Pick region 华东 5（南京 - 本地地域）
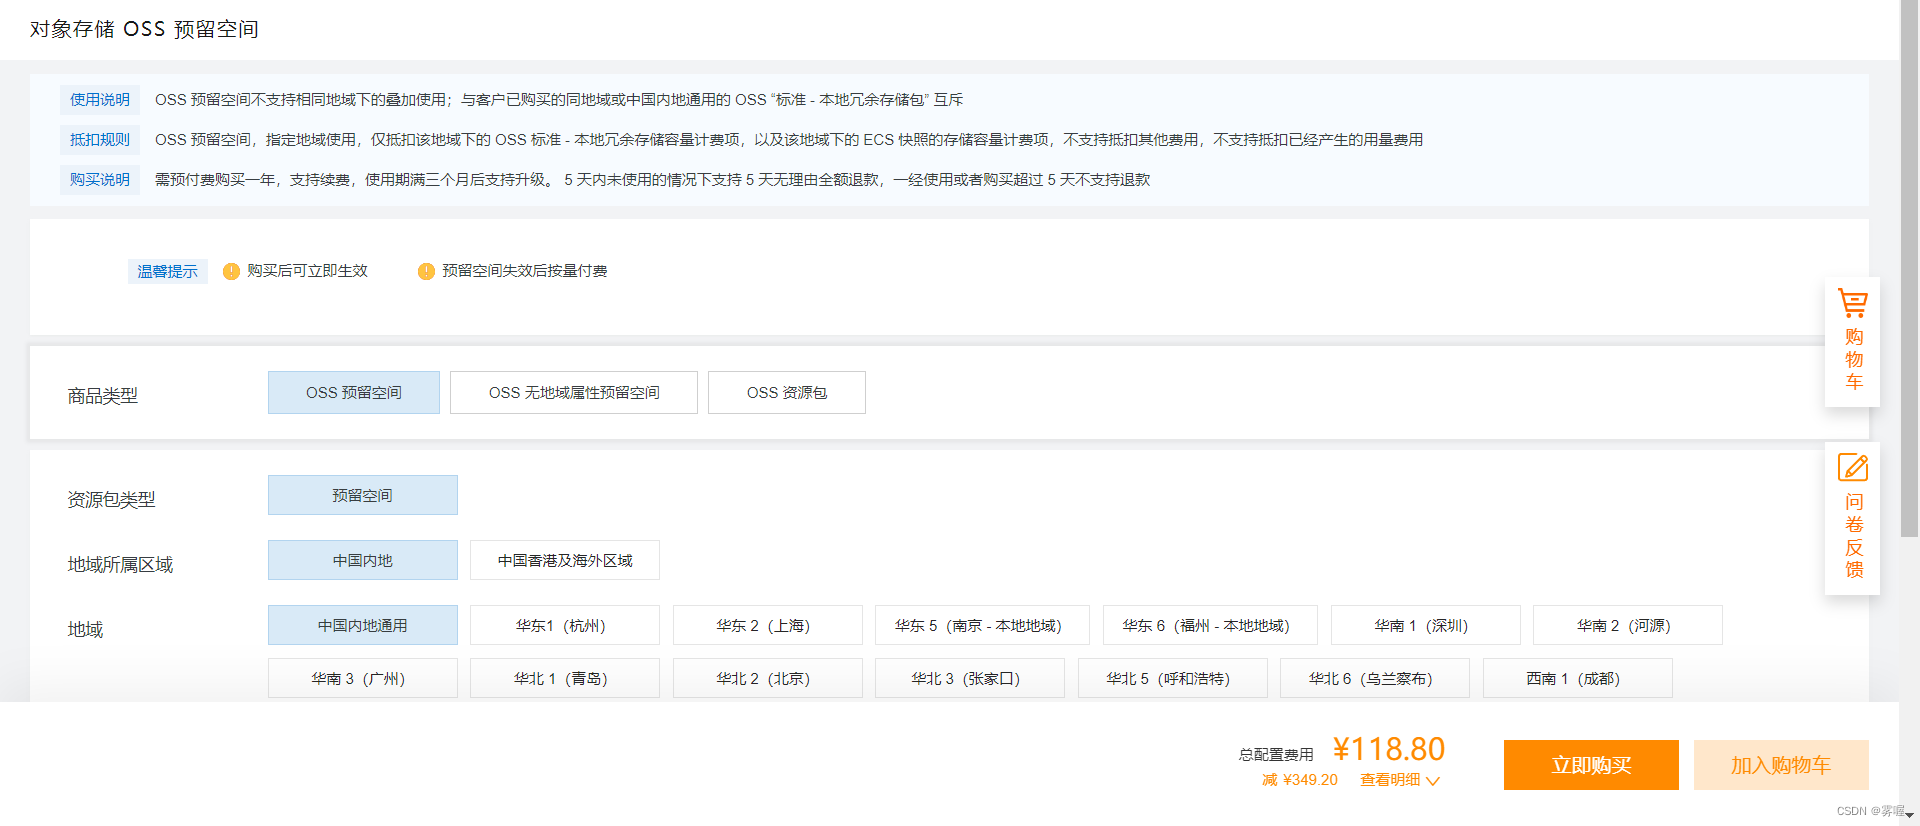This screenshot has height=826, width=1920. (x=983, y=625)
